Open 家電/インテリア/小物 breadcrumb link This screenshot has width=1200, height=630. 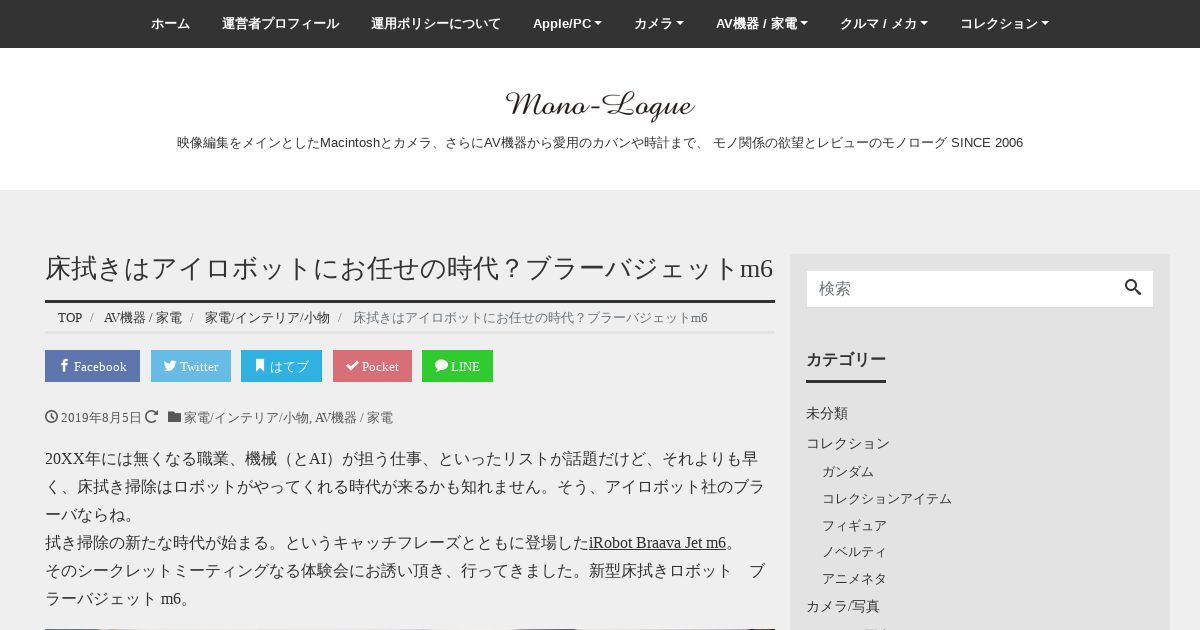click(x=267, y=318)
